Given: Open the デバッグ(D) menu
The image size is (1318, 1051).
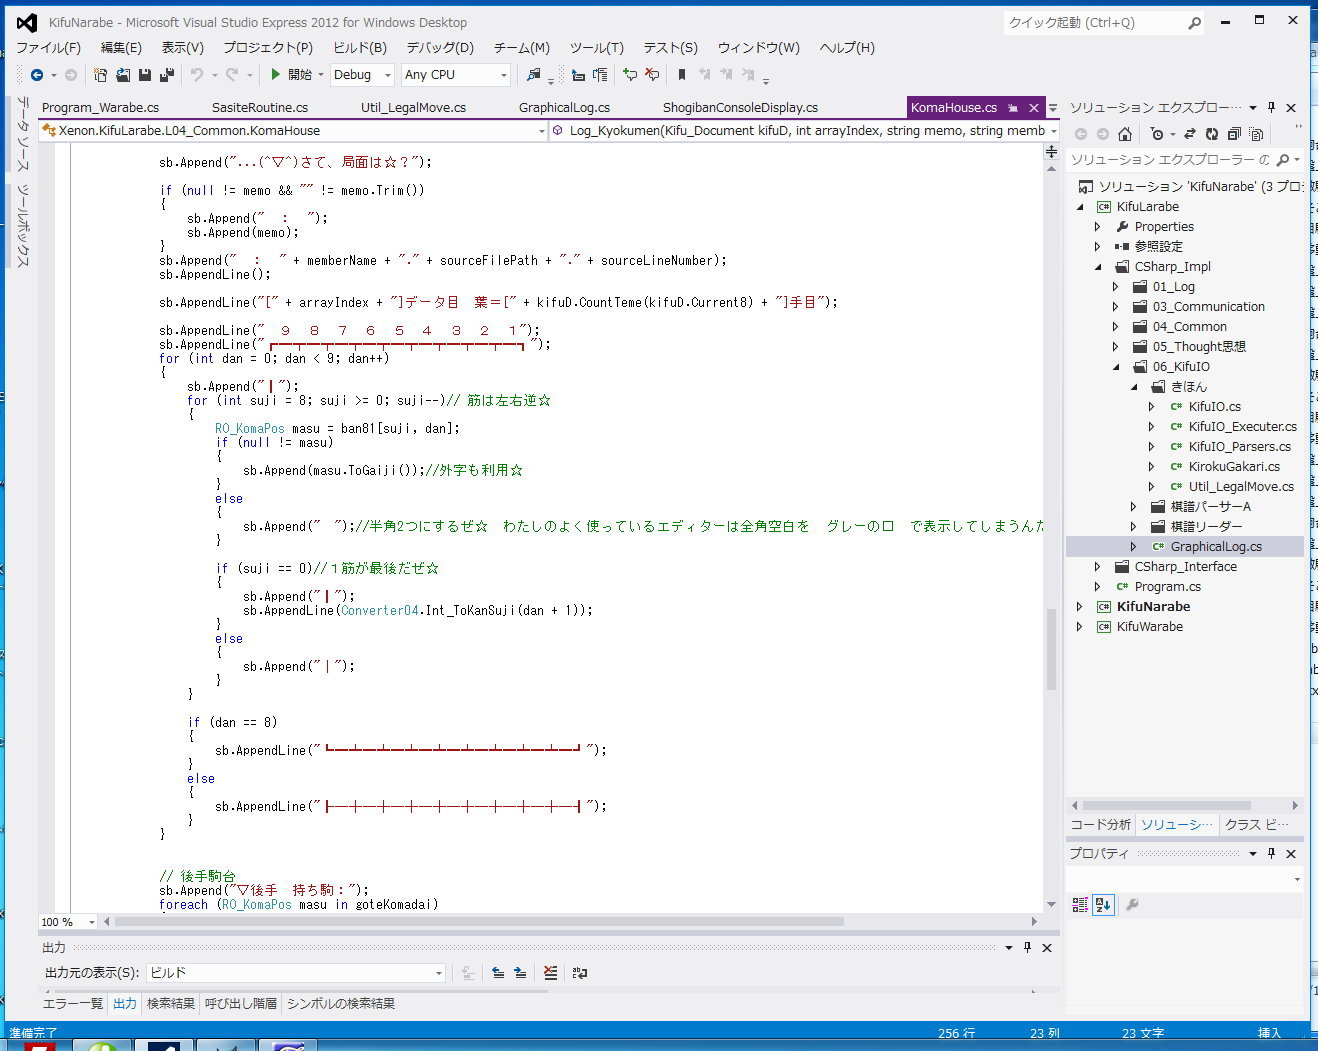Looking at the screenshot, I should [x=439, y=47].
